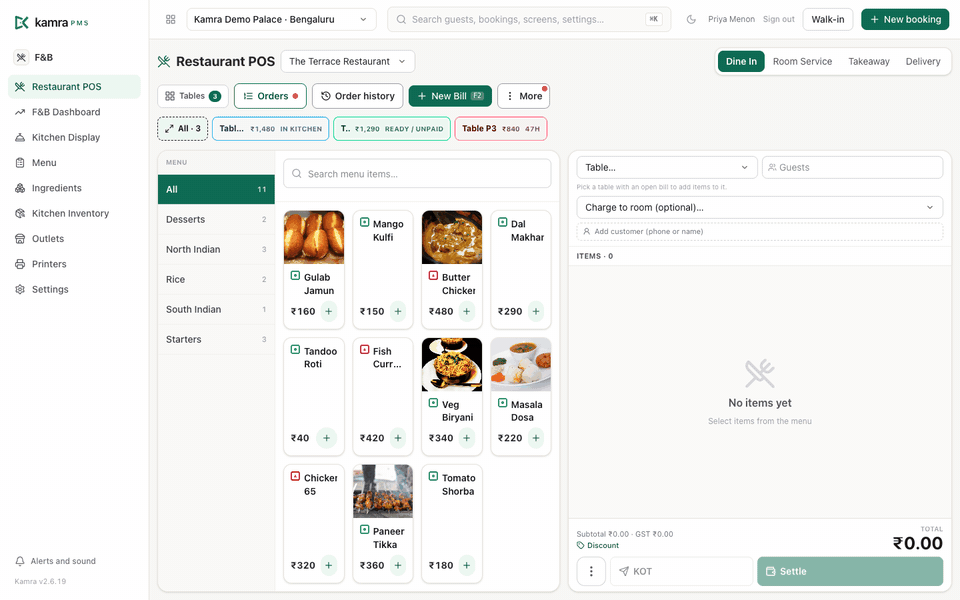Add Tomato Shorba with plus icon
This screenshot has width=960, height=600.
[x=467, y=566]
